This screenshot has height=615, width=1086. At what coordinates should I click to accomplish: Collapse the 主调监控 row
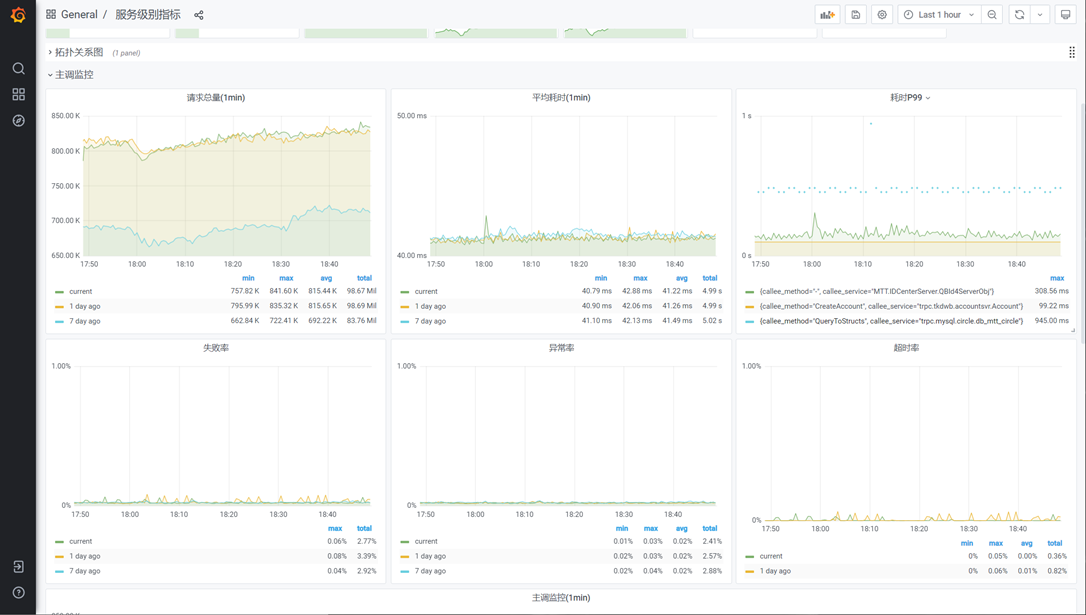click(74, 75)
